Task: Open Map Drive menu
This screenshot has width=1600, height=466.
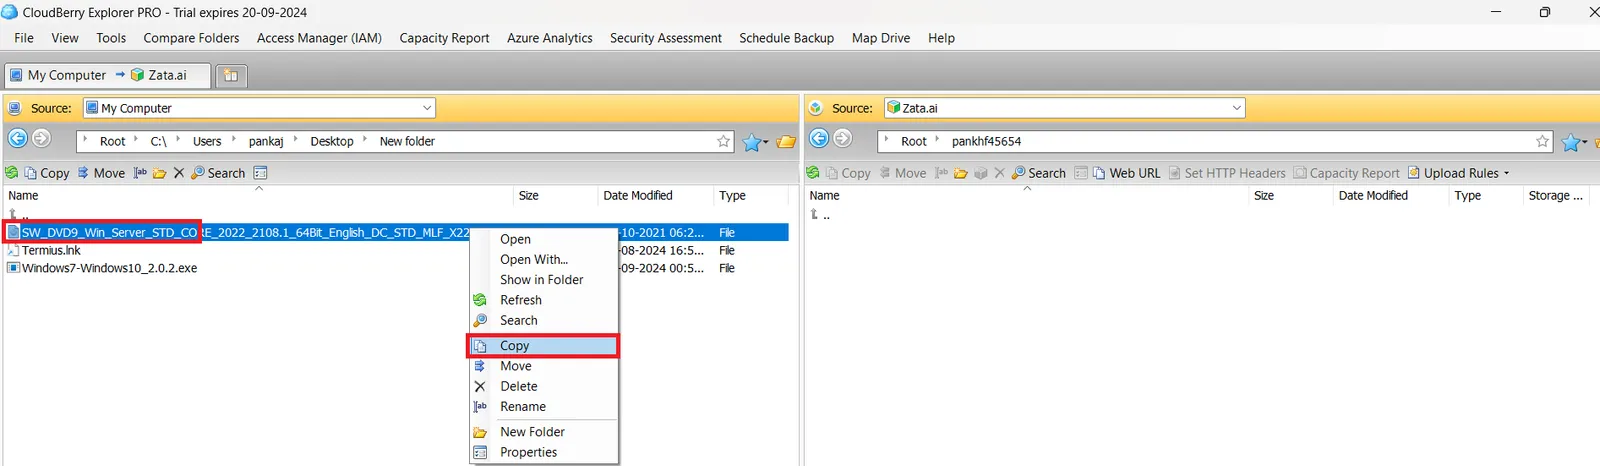Action: coord(881,38)
